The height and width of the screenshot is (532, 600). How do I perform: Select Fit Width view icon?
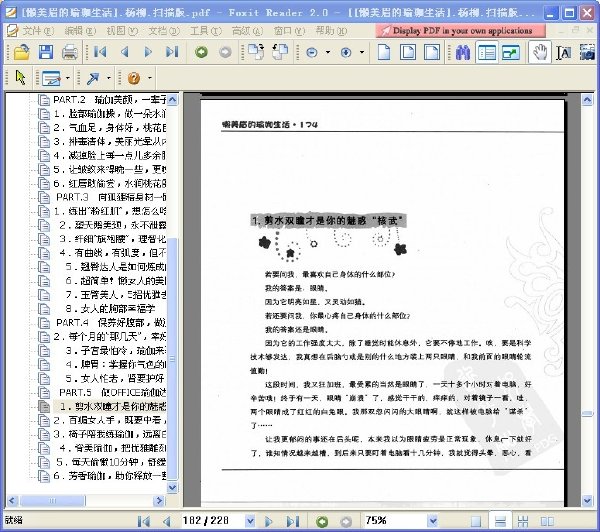click(x=432, y=52)
